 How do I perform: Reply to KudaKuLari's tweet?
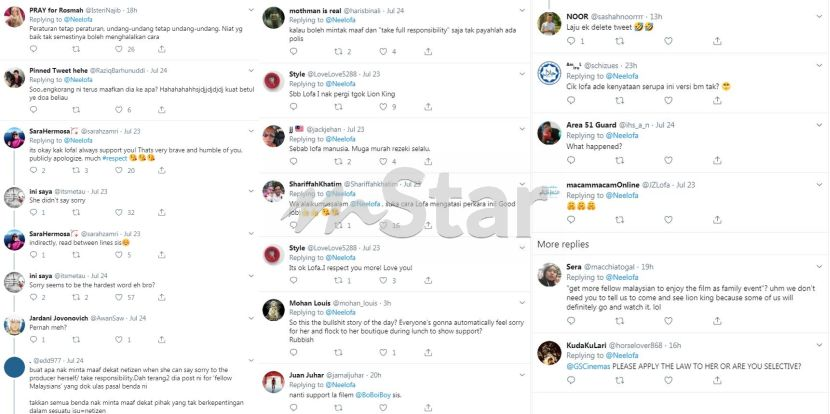tap(571, 380)
